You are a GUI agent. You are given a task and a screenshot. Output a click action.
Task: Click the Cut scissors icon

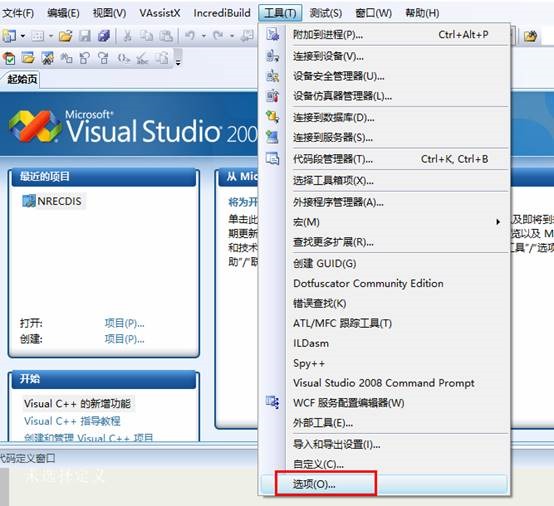coord(127,36)
